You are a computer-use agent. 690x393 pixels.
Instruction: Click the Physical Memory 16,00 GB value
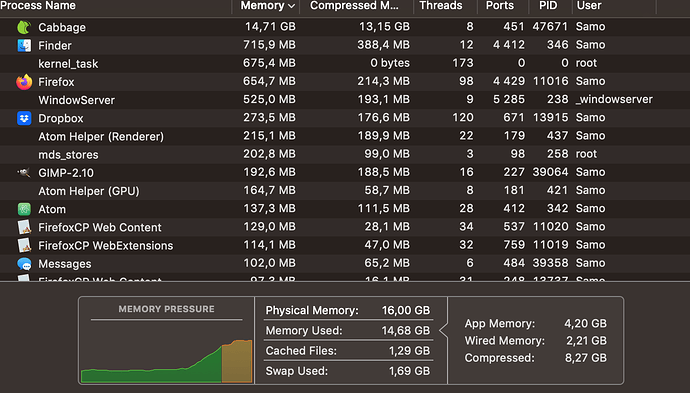(x=406, y=310)
